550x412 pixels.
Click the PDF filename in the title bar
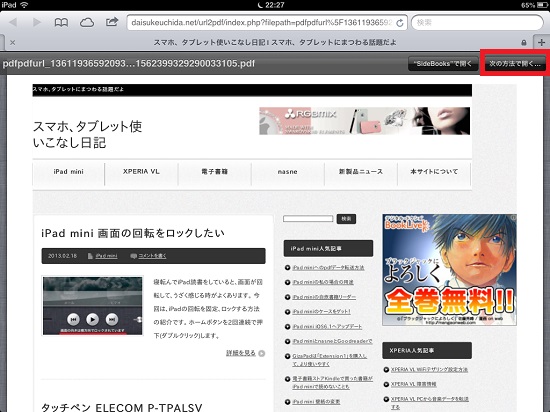pos(129,64)
